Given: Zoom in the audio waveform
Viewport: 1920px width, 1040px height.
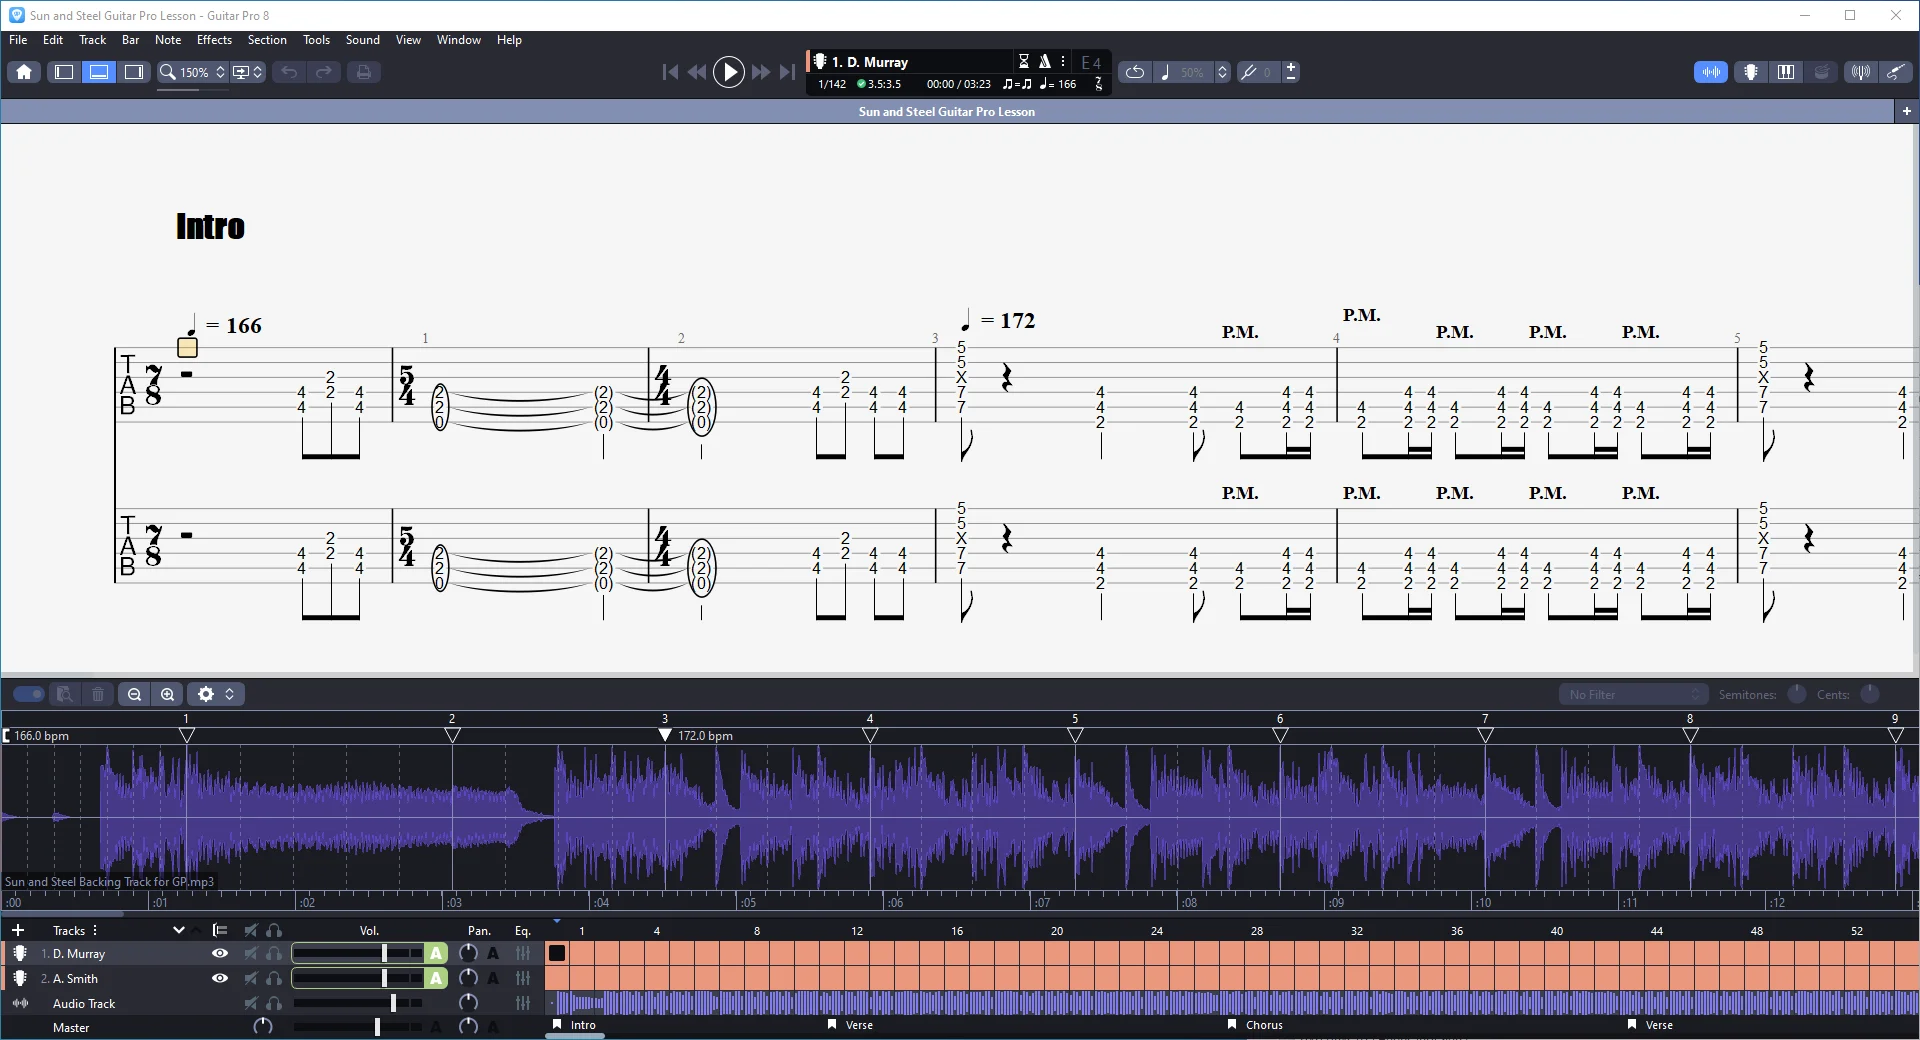Looking at the screenshot, I should [168, 694].
